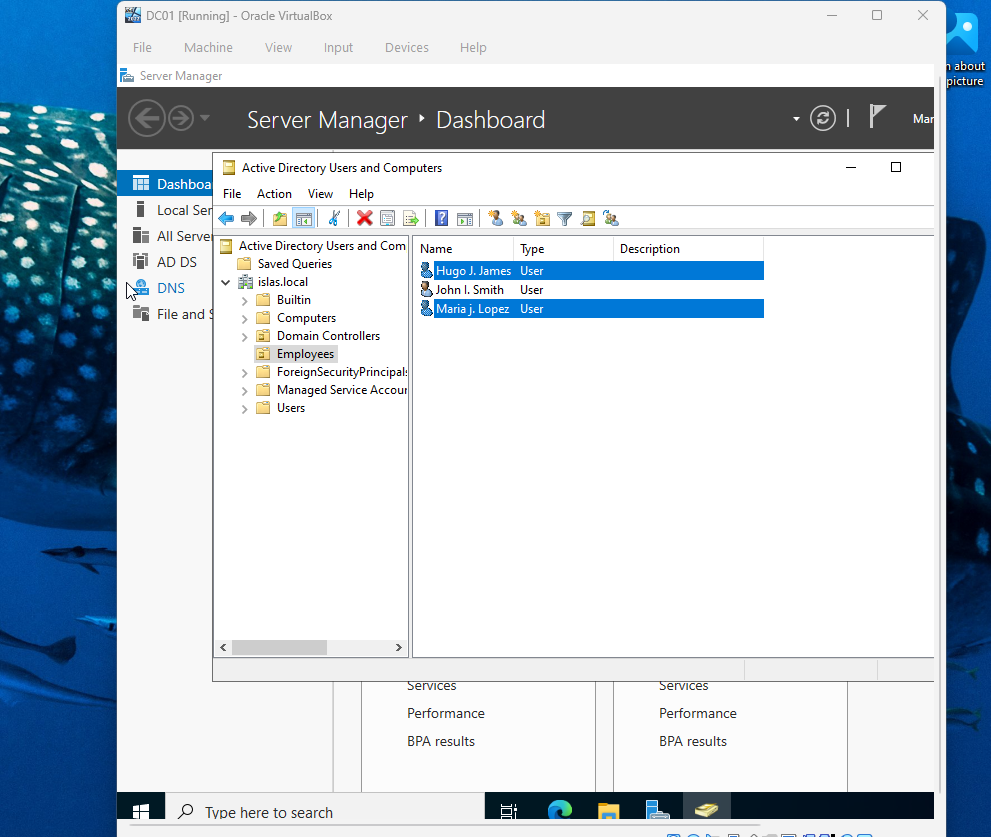Open VirtualBox Input menu
This screenshot has width=991, height=837.
pyautogui.click(x=338, y=47)
